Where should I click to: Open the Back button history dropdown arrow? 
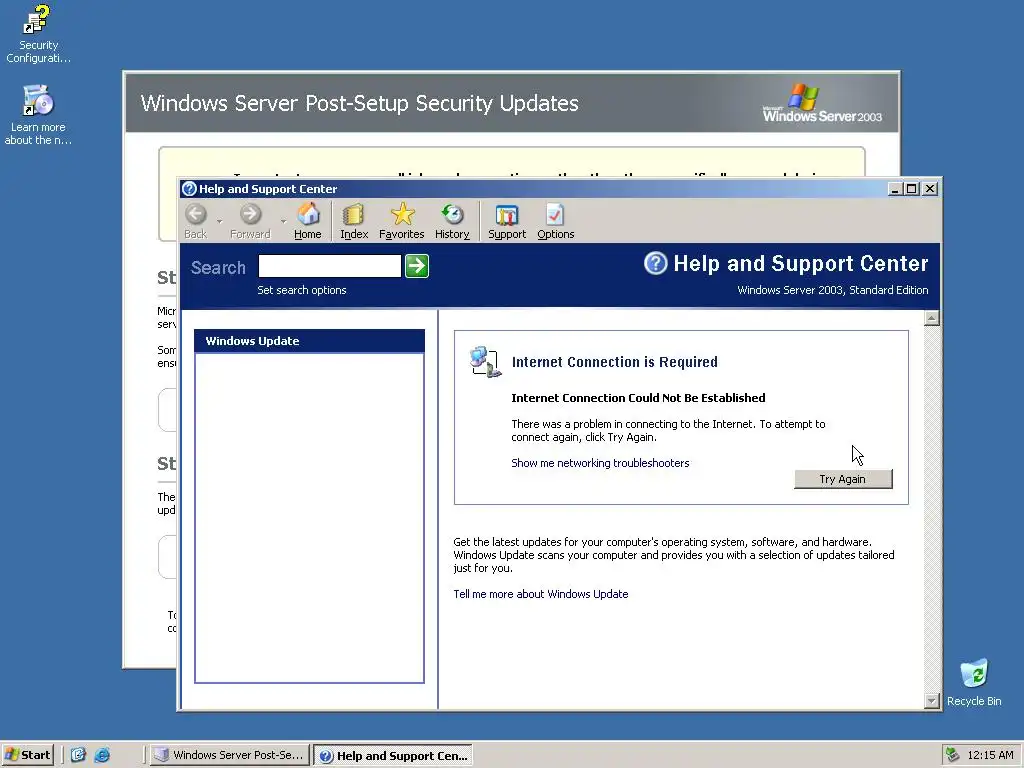219,221
